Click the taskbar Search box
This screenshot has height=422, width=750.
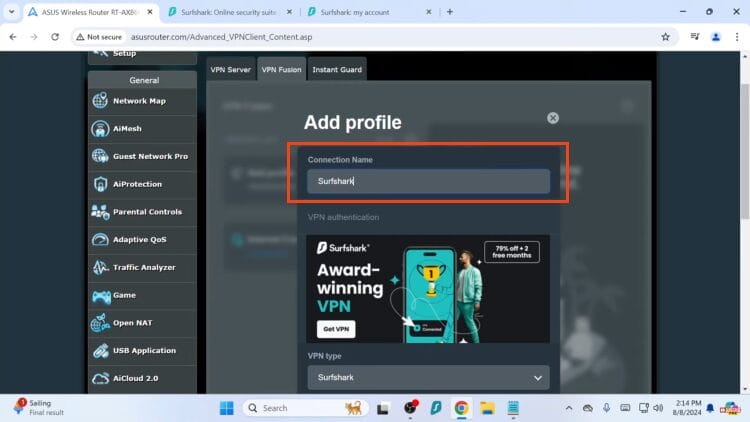[x=305, y=408]
